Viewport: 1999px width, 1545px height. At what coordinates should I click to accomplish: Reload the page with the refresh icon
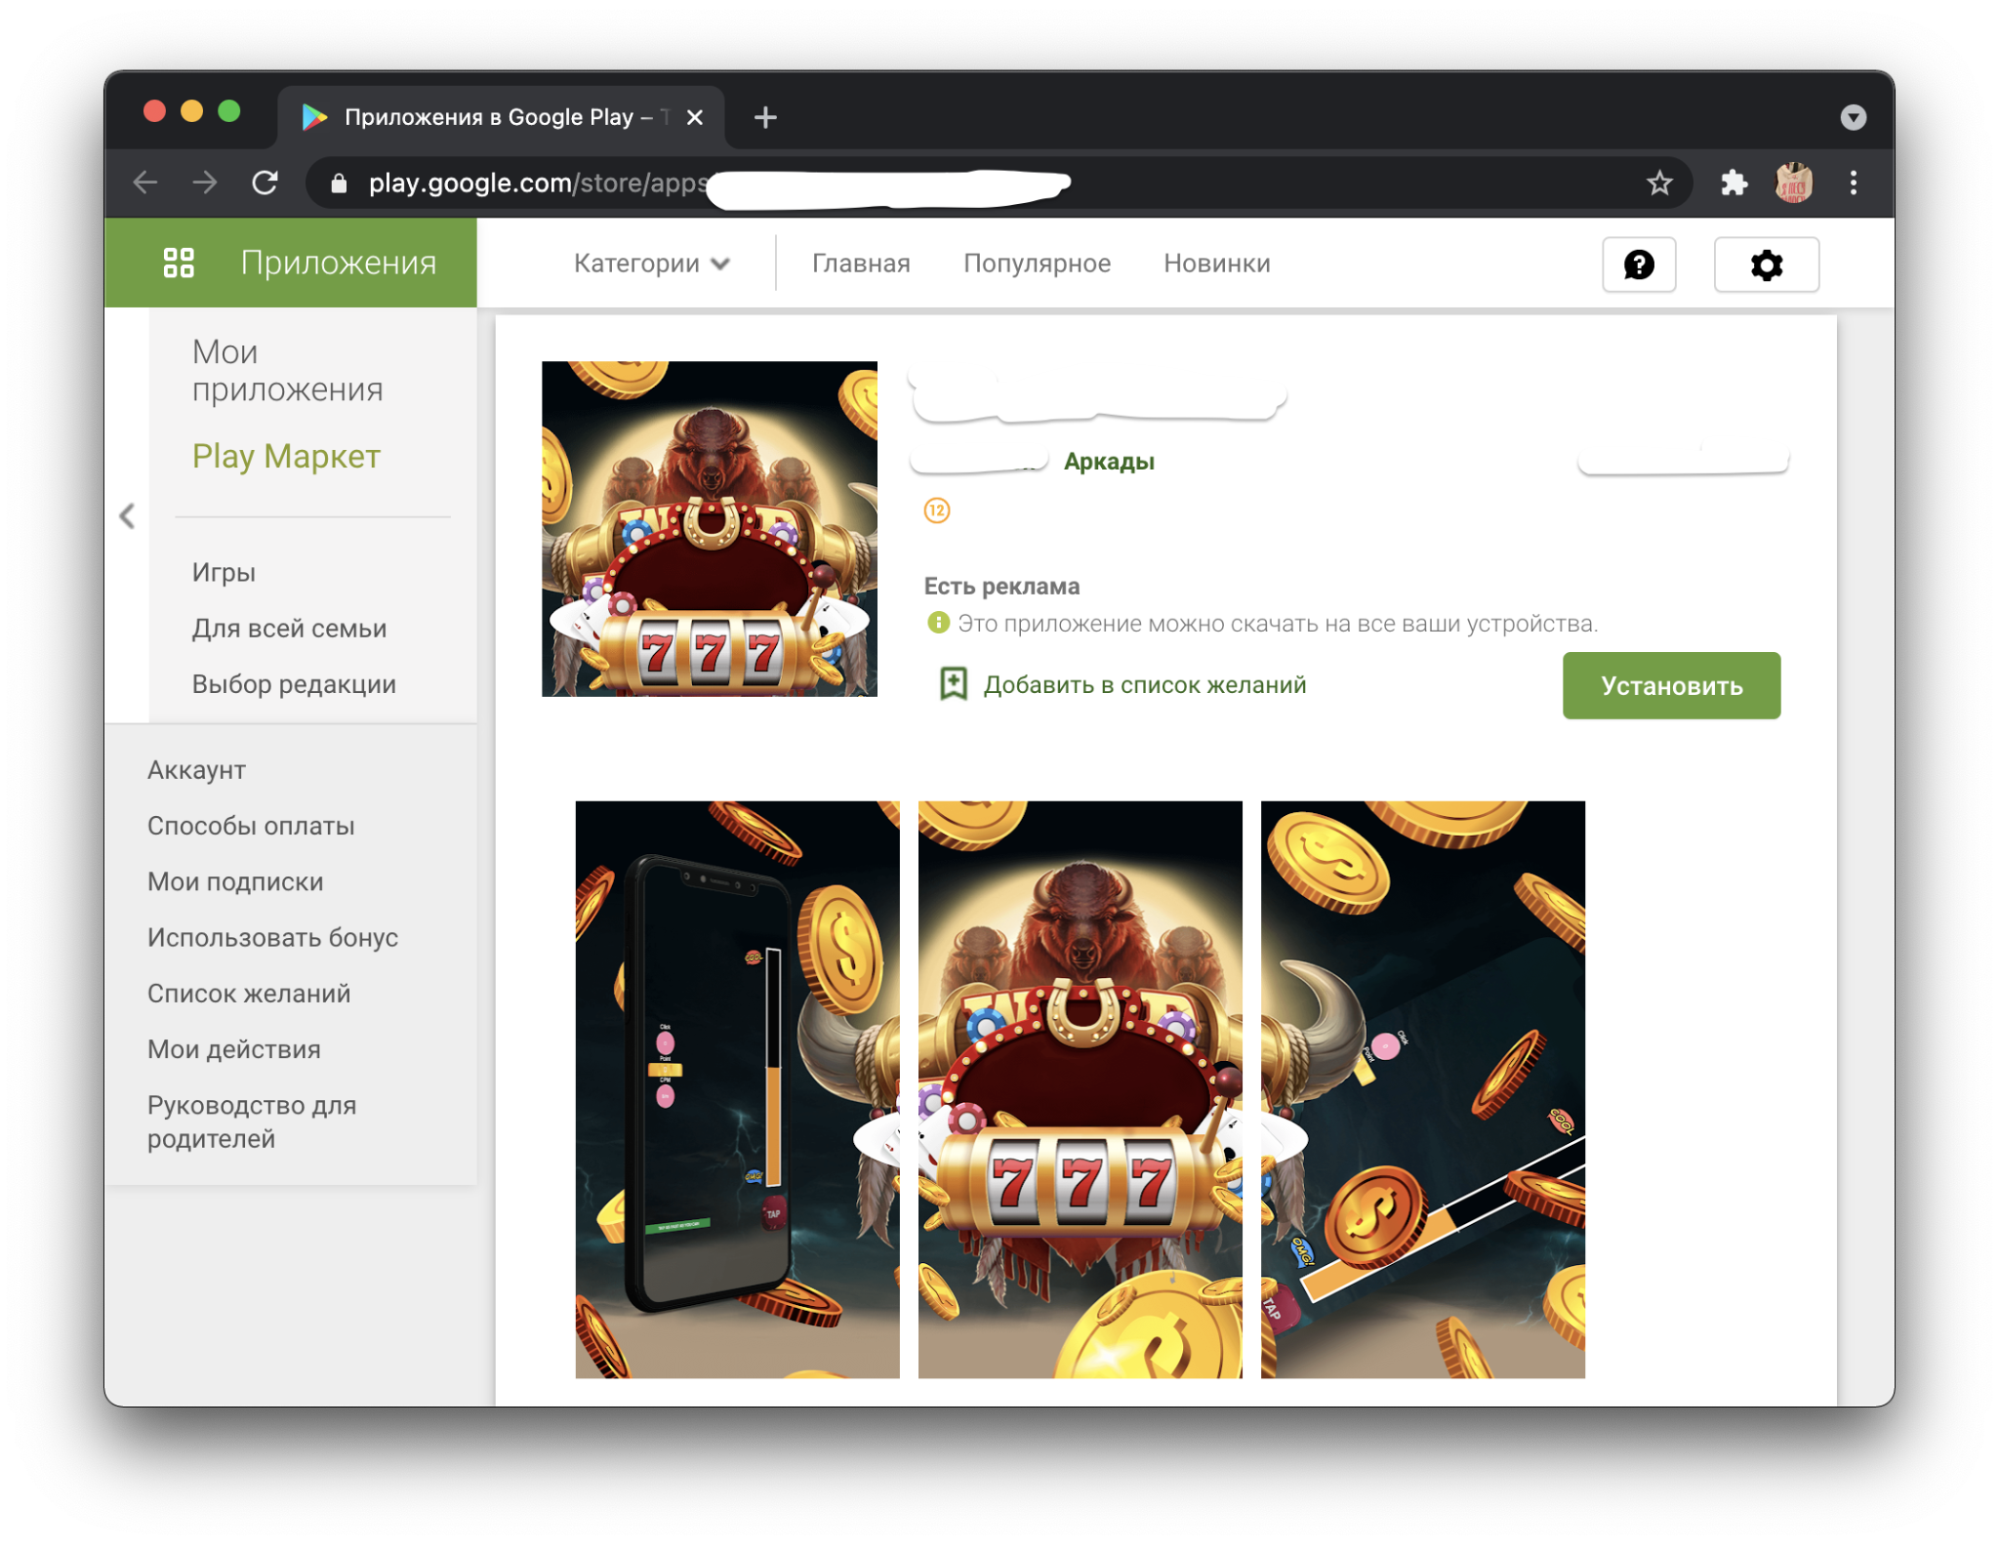(x=265, y=183)
